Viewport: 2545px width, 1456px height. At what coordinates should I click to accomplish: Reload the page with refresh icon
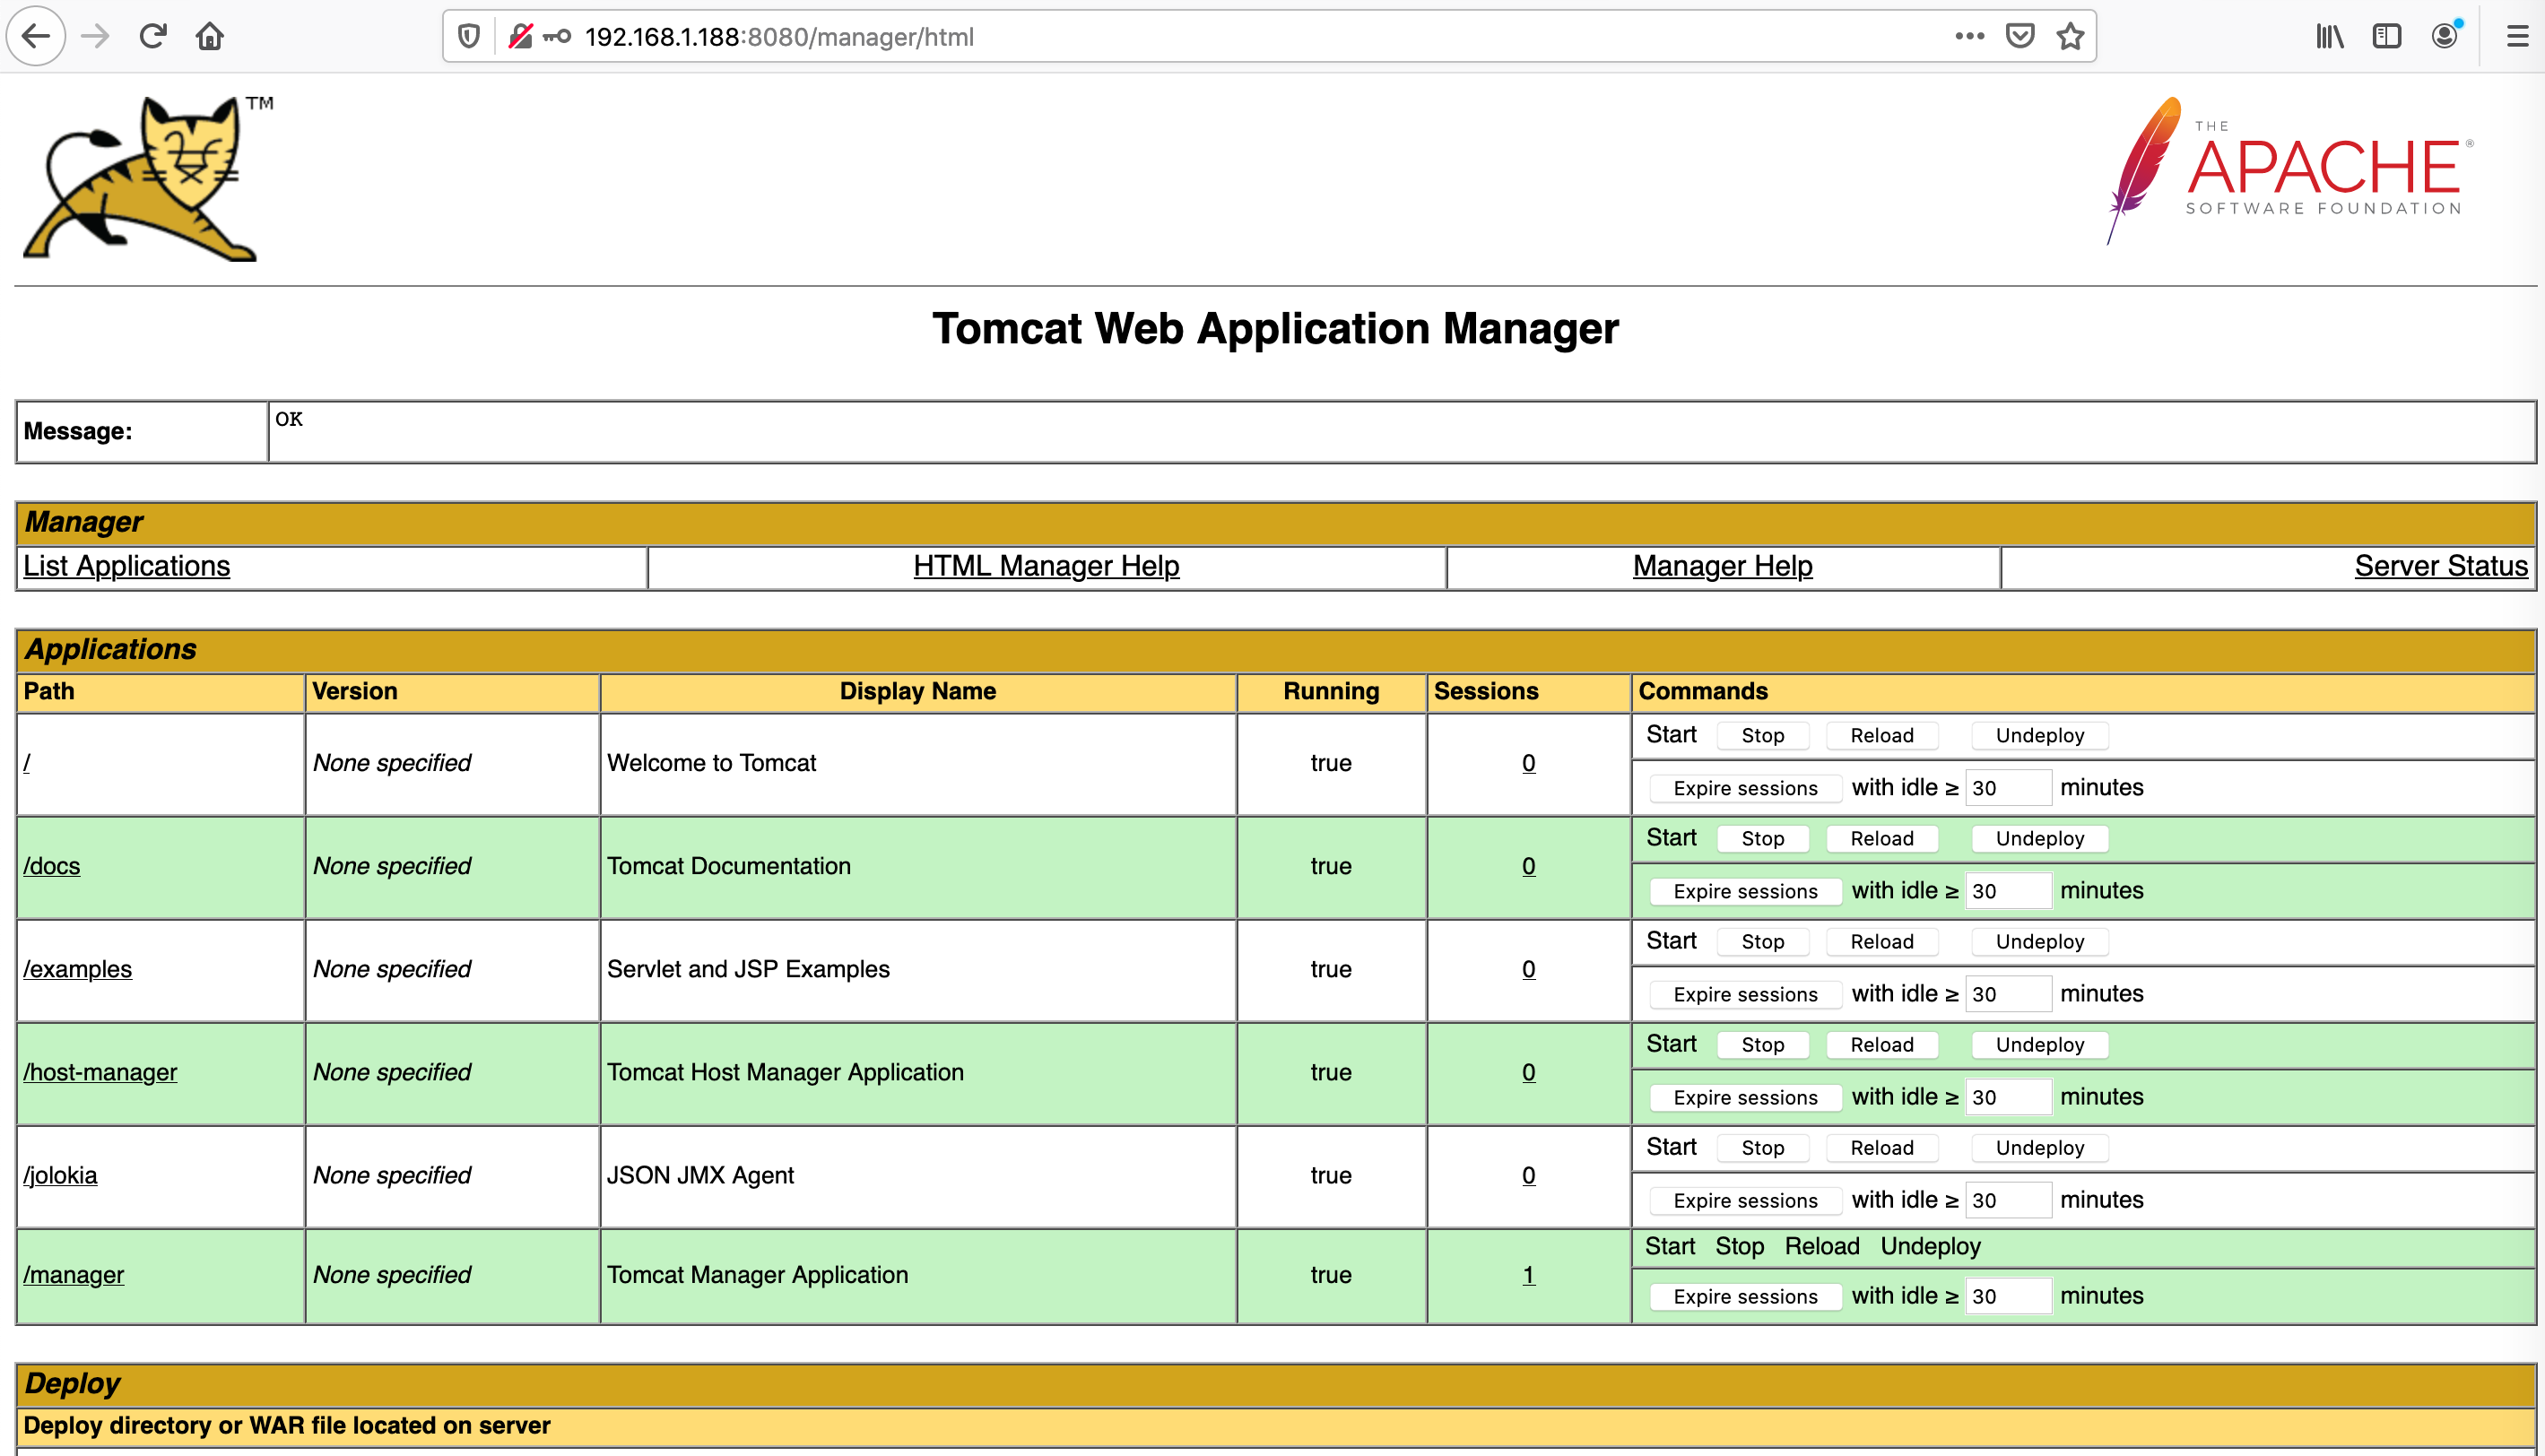152,37
